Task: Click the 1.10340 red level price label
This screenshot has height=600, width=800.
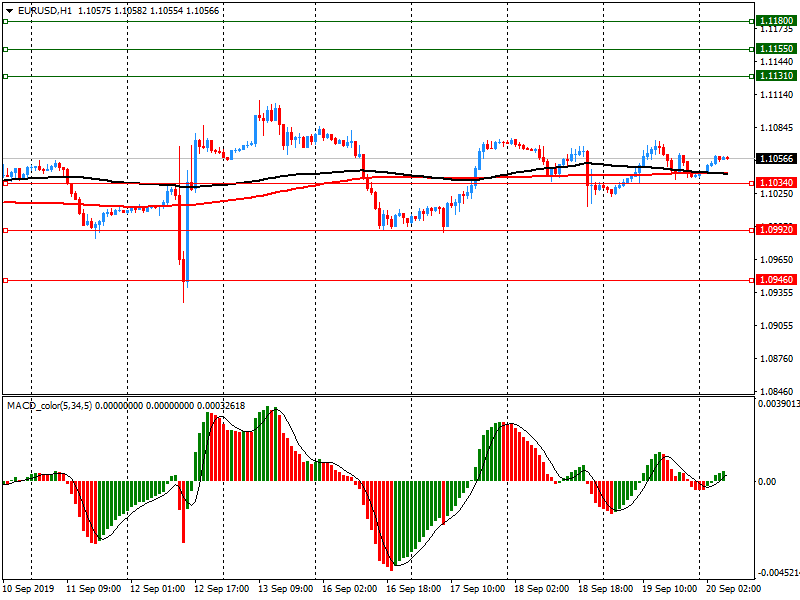Action: coord(776,183)
